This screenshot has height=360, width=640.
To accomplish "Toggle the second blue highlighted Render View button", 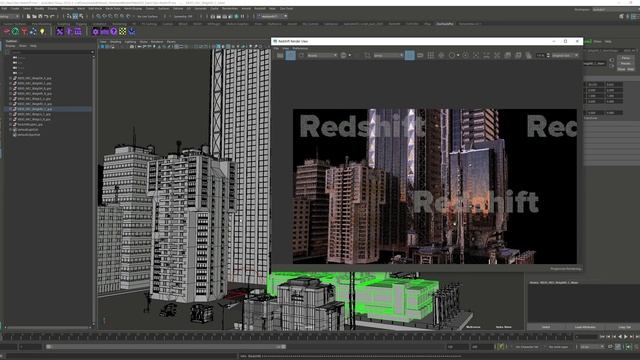I will click(x=410, y=55).
